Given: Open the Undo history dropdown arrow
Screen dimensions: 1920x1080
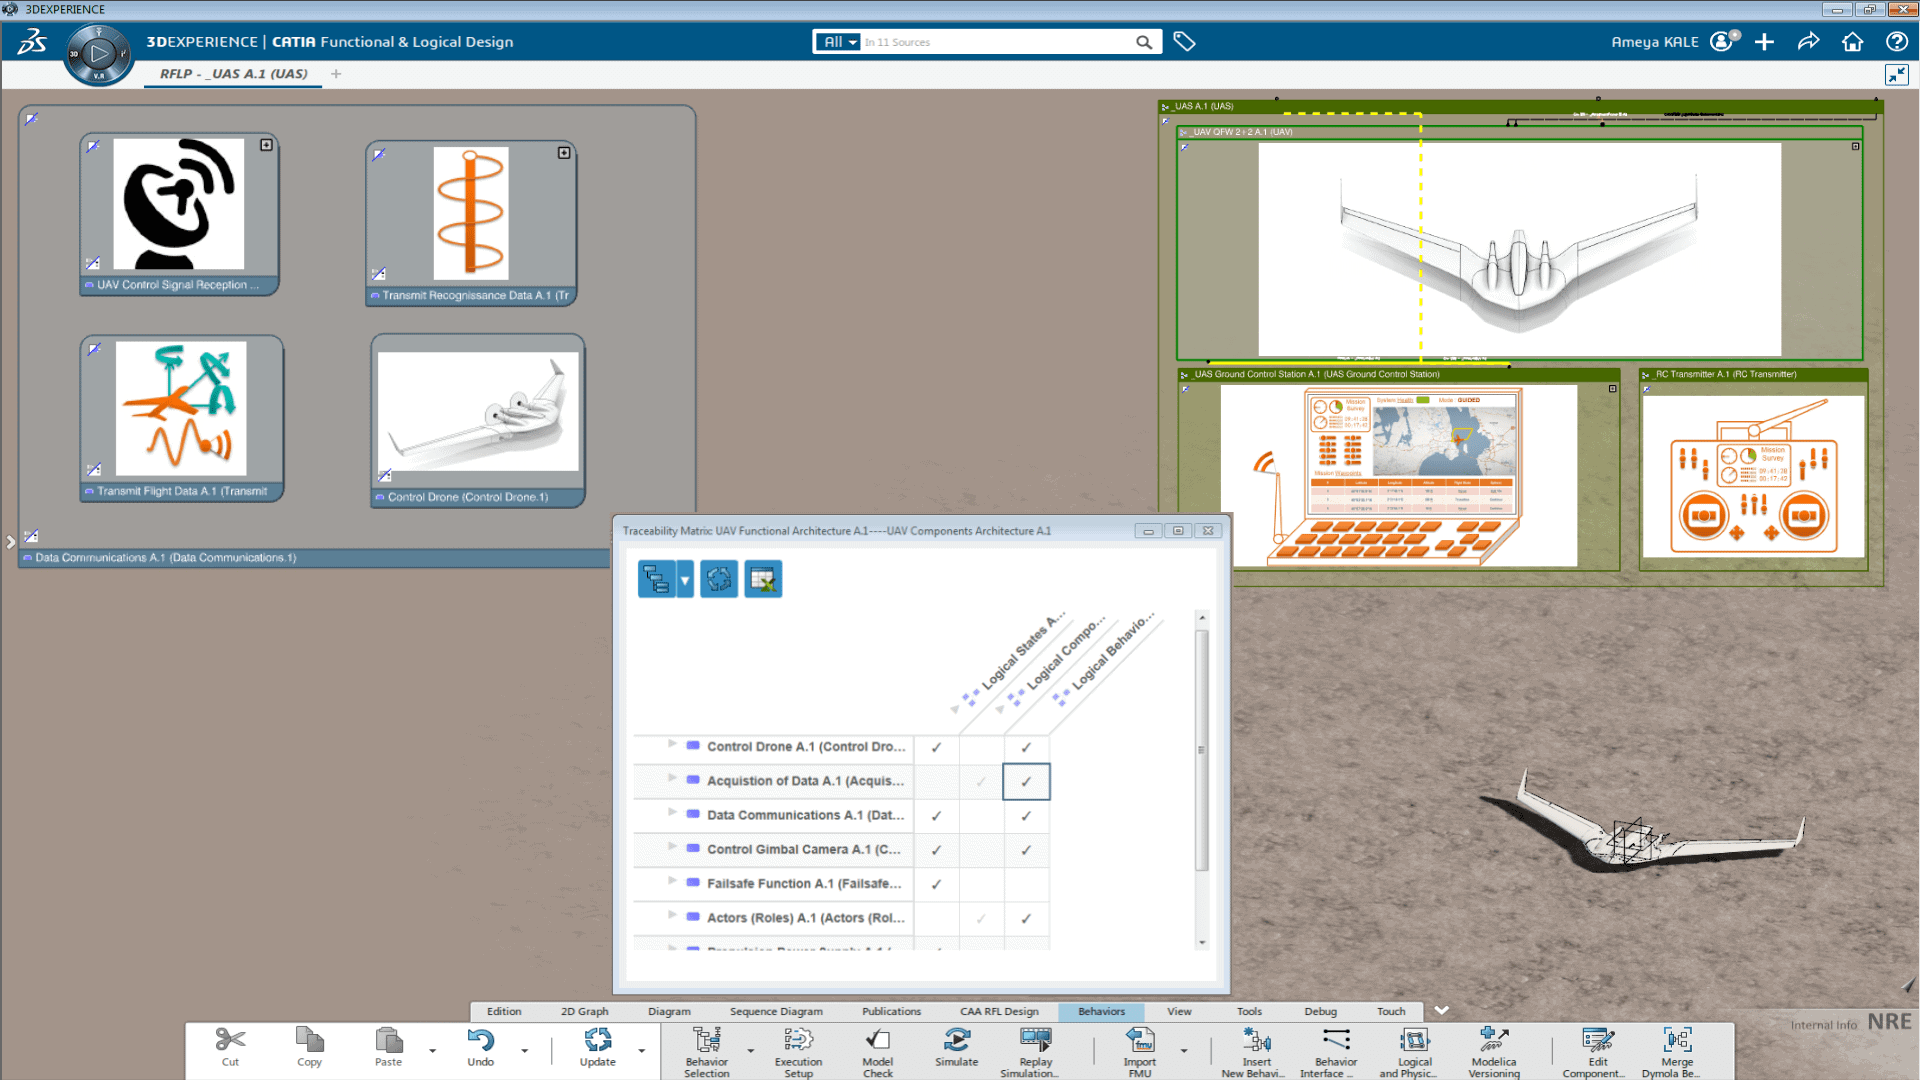Looking at the screenshot, I should pyautogui.click(x=524, y=1051).
